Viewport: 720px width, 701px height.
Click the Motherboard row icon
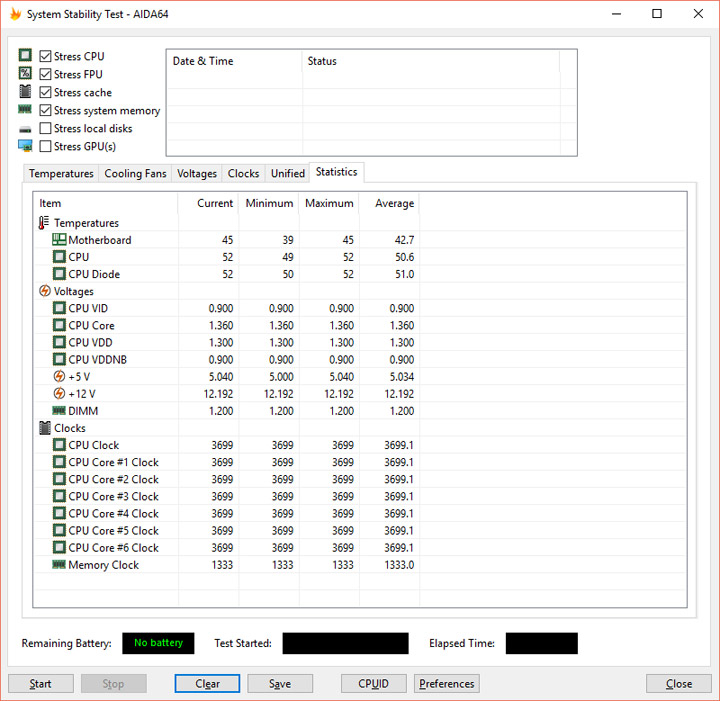point(59,240)
